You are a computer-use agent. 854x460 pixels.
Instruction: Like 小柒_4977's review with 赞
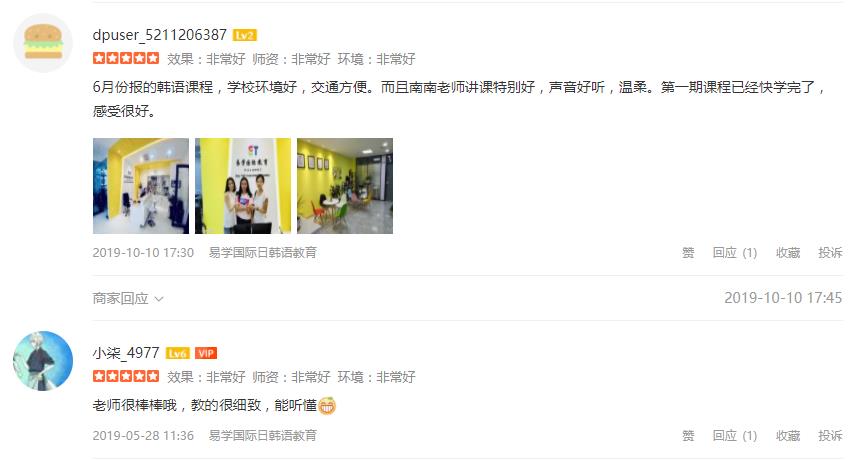click(x=688, y=436)
